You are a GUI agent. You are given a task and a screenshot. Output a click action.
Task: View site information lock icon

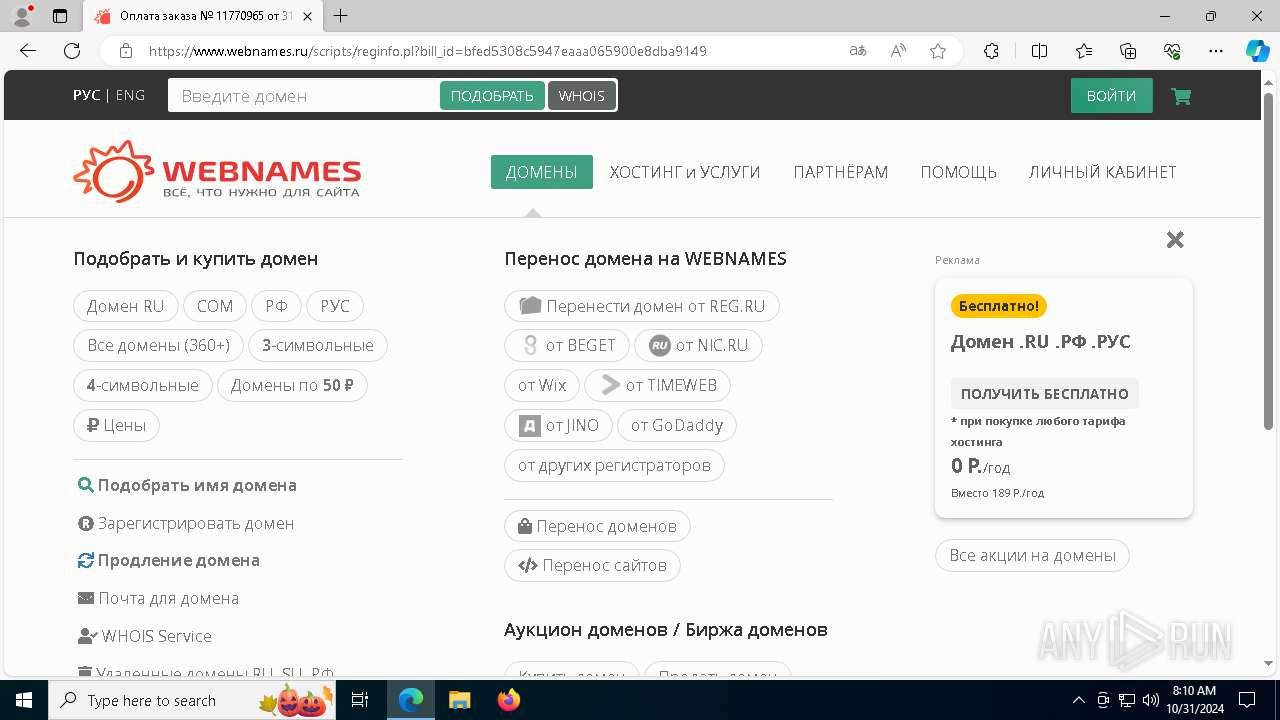coord(126,51)
